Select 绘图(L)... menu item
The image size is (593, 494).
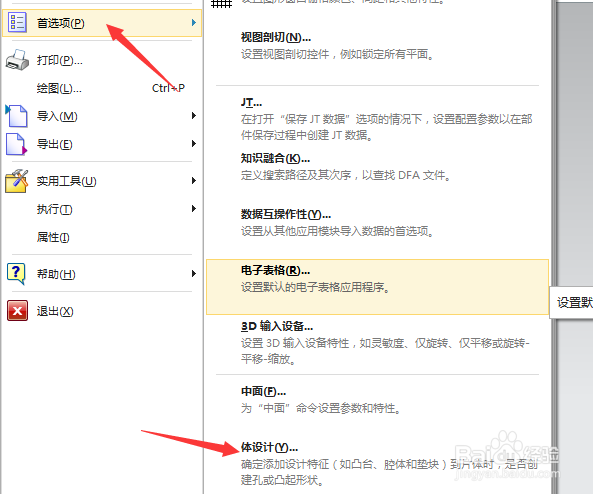click(59, 88)
